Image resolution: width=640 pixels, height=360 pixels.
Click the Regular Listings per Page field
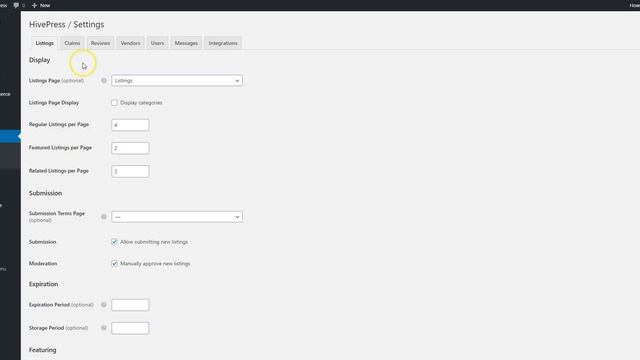tap(130, 125)
